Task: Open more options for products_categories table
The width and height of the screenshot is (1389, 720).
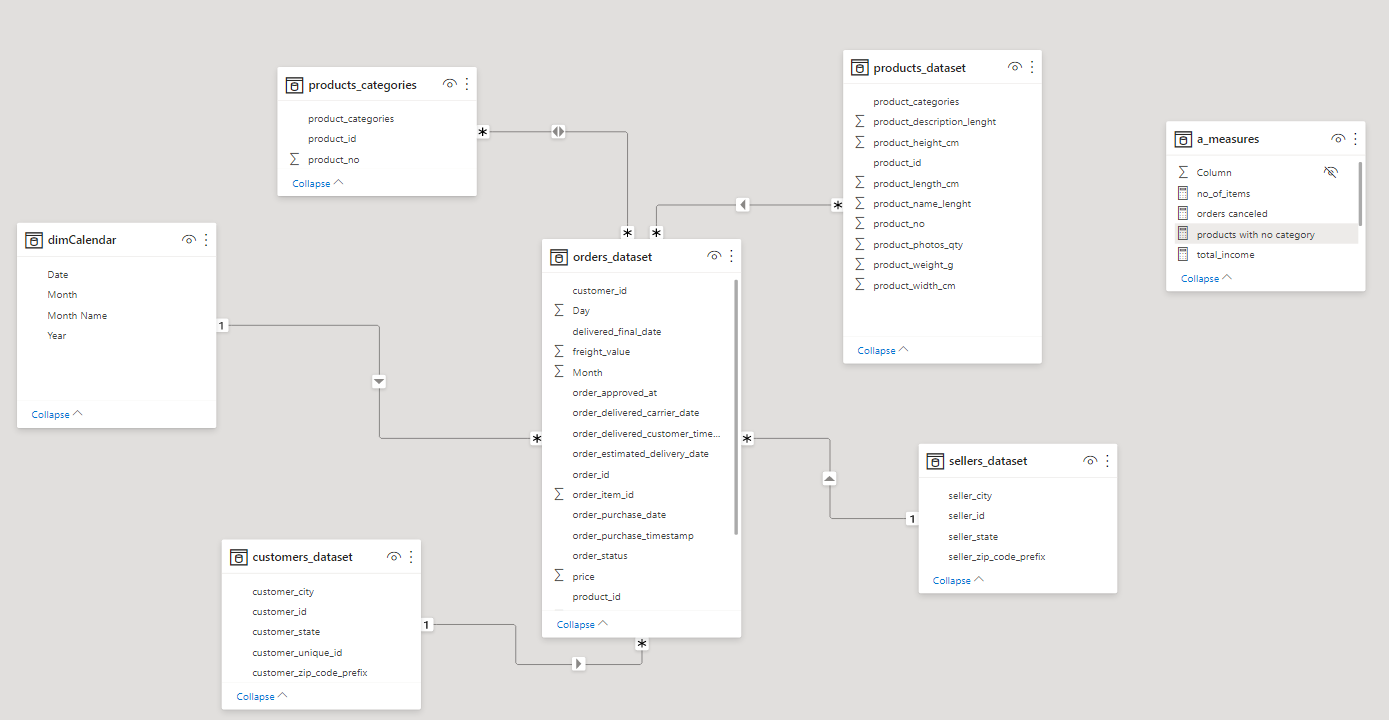Action: [x=466, y=85]
